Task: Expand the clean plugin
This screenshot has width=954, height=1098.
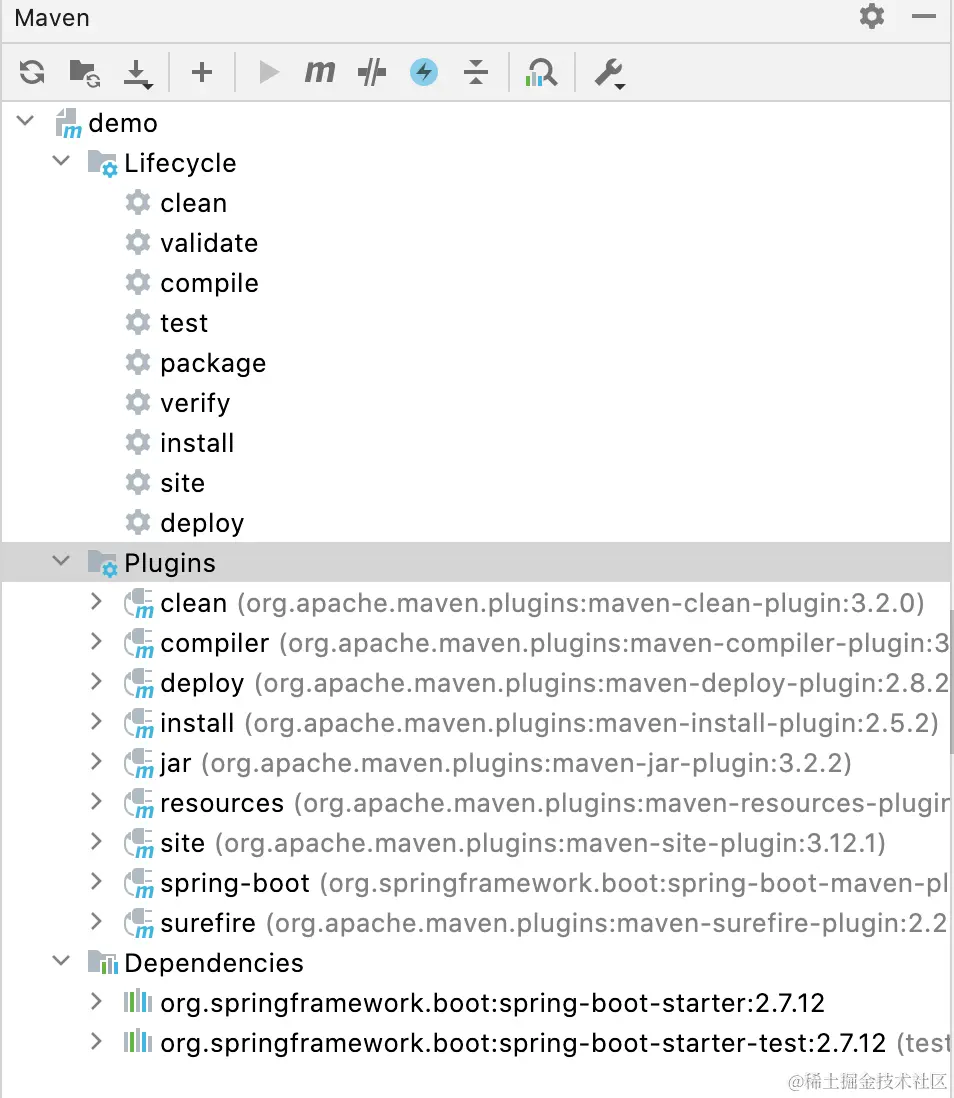Action: tap(97, 602)
